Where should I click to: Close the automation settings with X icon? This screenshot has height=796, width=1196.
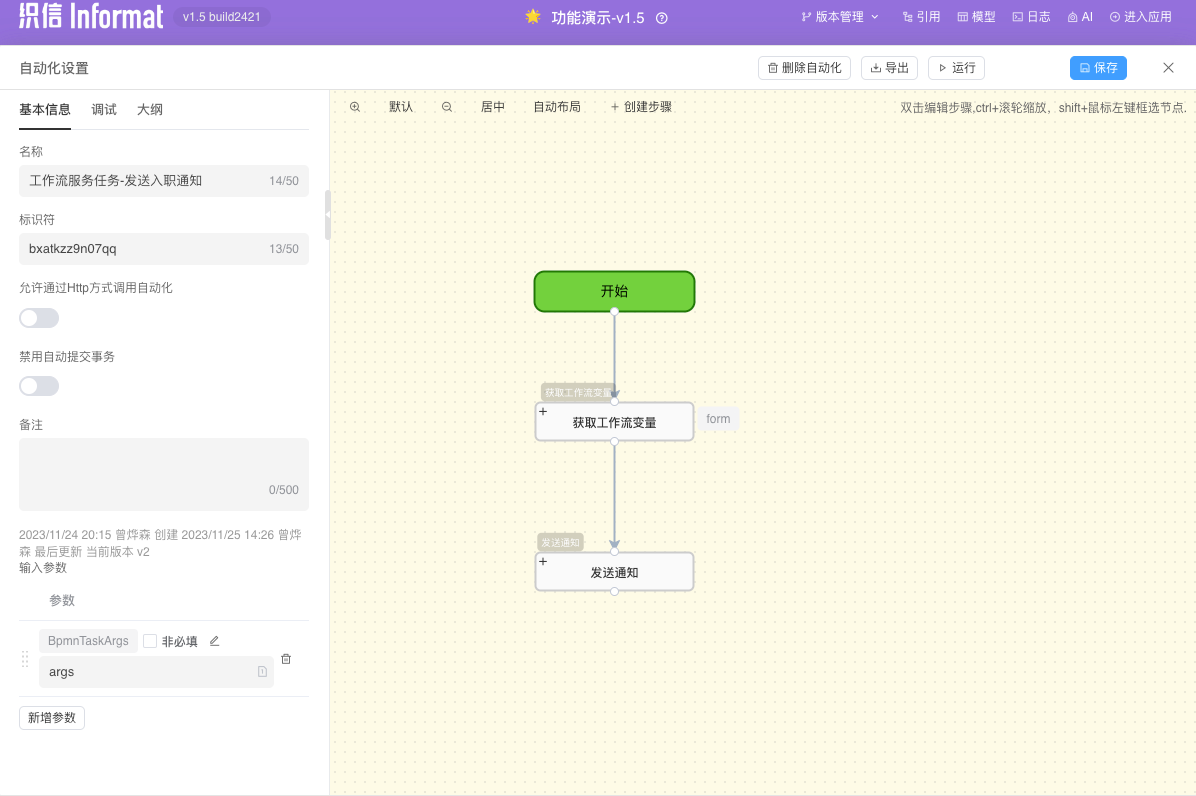click(1168, 68)
